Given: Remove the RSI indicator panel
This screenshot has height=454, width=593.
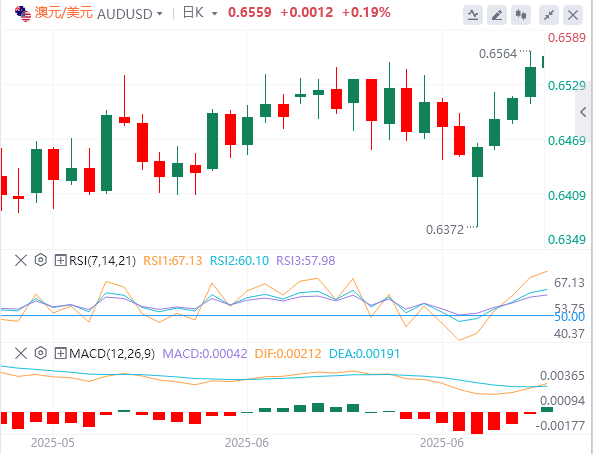Looking at the screenshot, I should click(x=21, y=260).
